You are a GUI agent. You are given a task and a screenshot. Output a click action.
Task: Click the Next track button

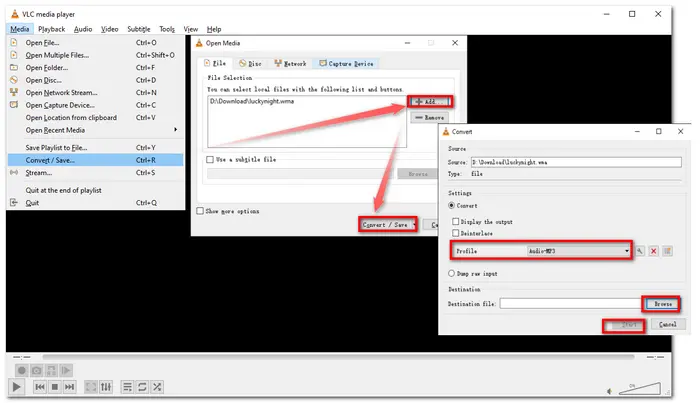point(69,386)
